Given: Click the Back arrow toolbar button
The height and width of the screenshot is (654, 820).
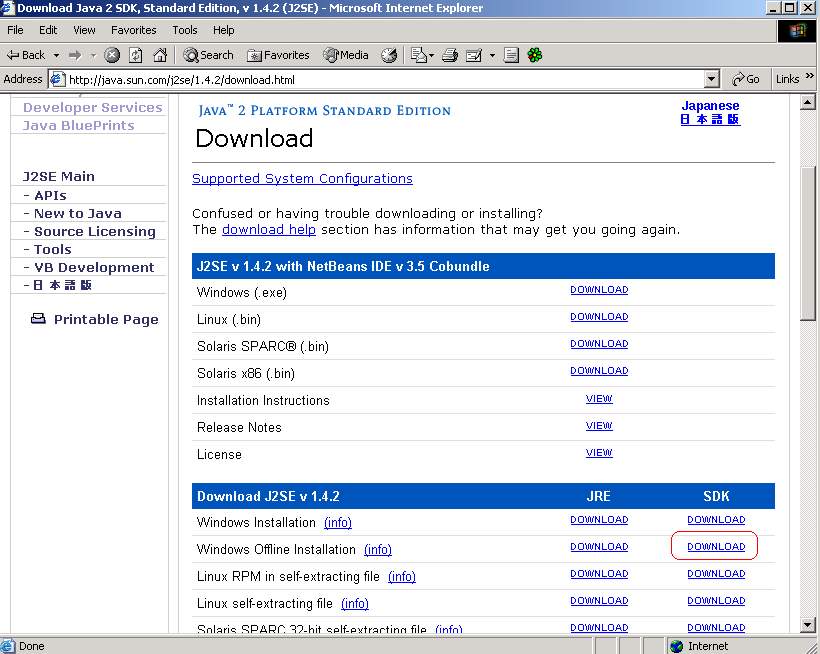Looking at the screenshot, I should (x=26, y=55).
